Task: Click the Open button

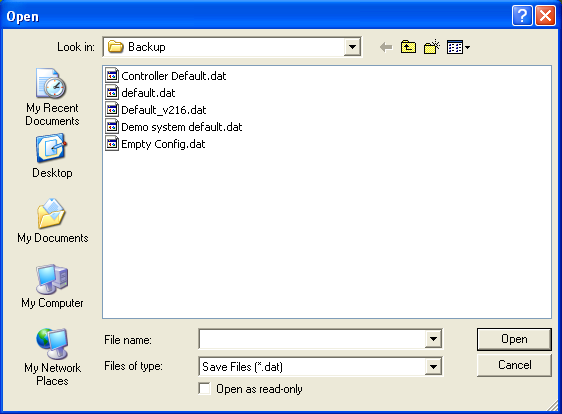Action: tap(514, 339)
